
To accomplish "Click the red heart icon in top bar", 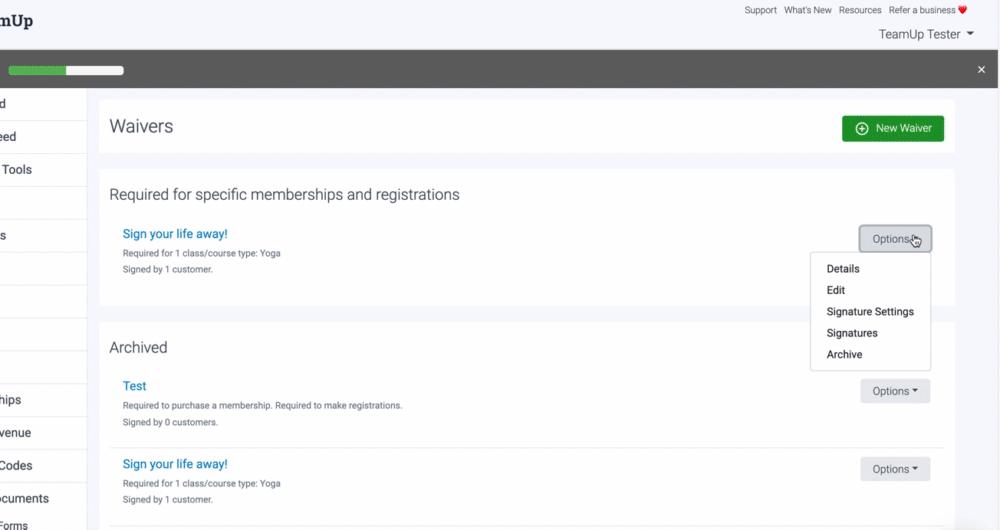I will click(x=963, y=11).
